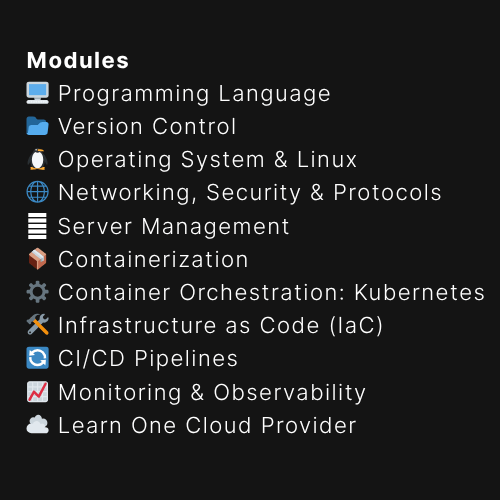
Task: Click the blue refresh arrows CI/CD icon
Action: pyautogui.click(x=38, y=358)
